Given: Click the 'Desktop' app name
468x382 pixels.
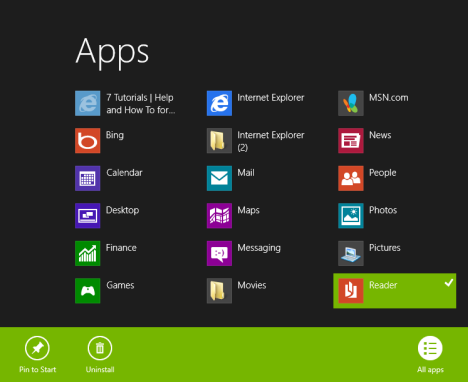Looking at the screenshot, I should tap(122, 210).
